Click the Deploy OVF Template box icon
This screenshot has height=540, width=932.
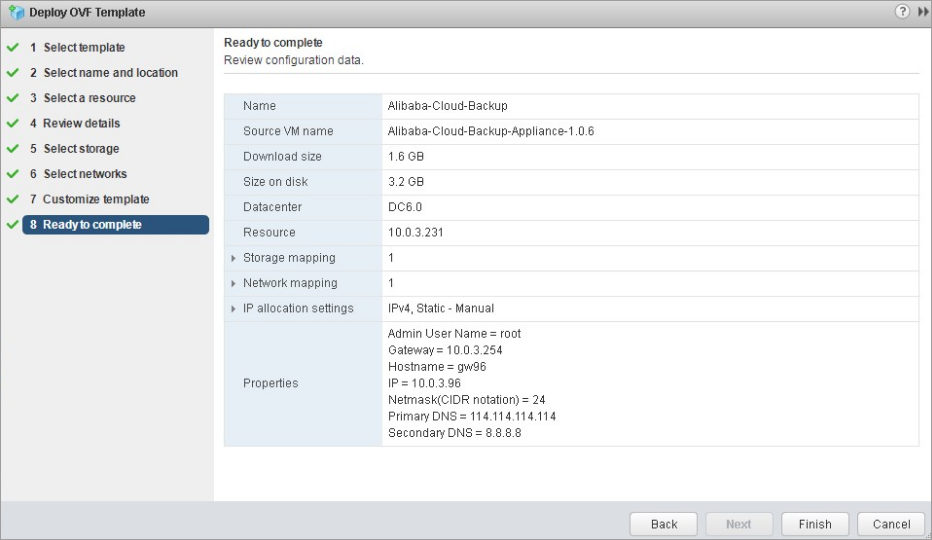(16, 12)
